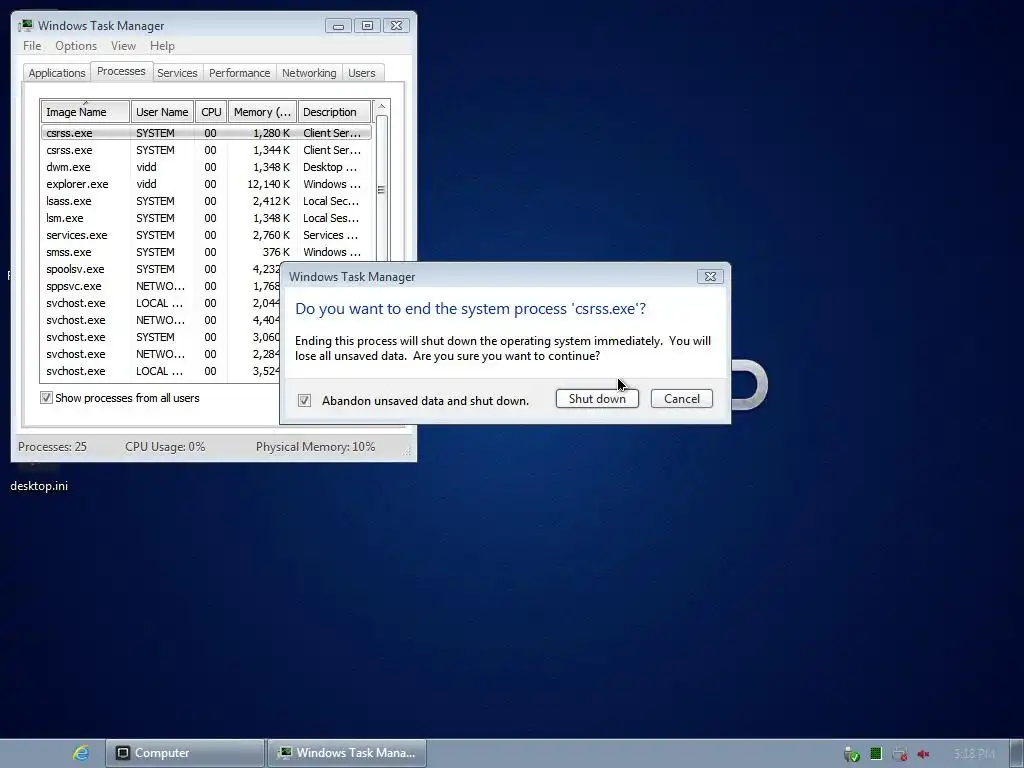
Task: Select highlighted csrss.exe row using 1,280 K
Action: [x=206, y=133]
